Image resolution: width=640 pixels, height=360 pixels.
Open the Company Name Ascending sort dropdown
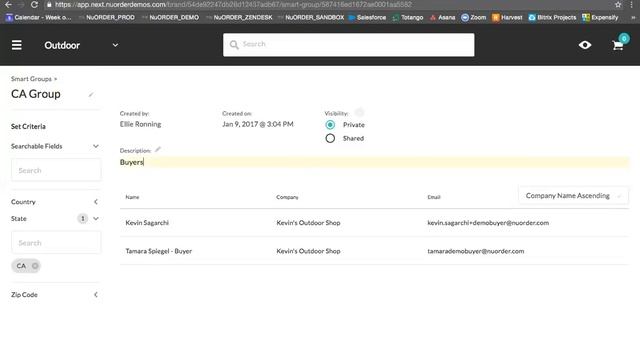click(x=573, y=196)
